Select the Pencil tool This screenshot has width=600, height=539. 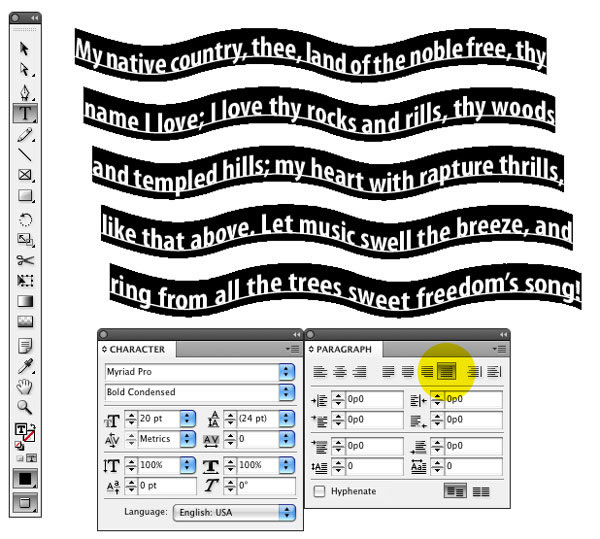pyautogui.click(x=24, y=135)
